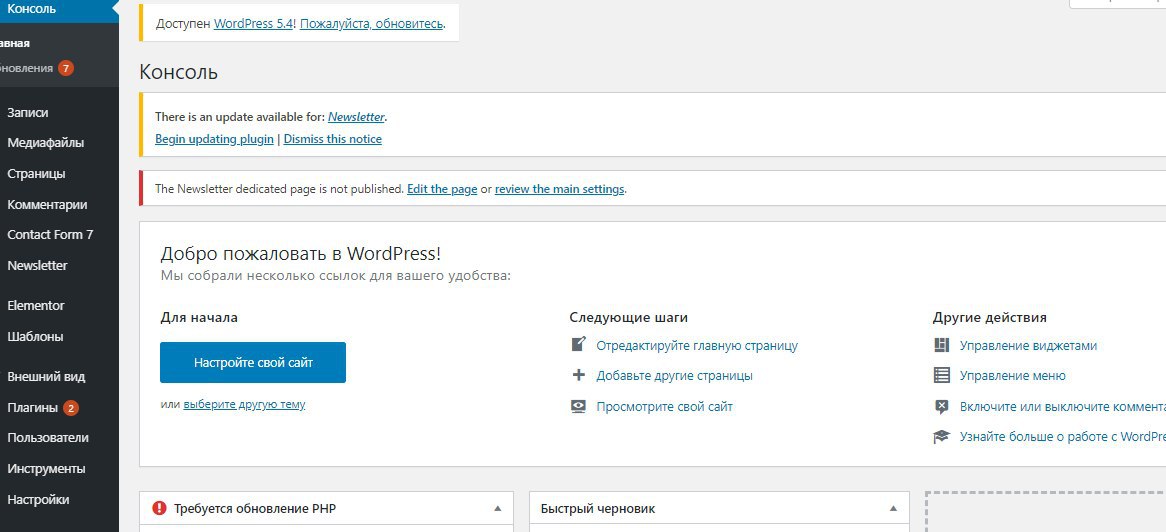This screenshot has width=1166, height=532.
Task: Click Узнайте больше о работе link
Action: tap(1063, 437)
